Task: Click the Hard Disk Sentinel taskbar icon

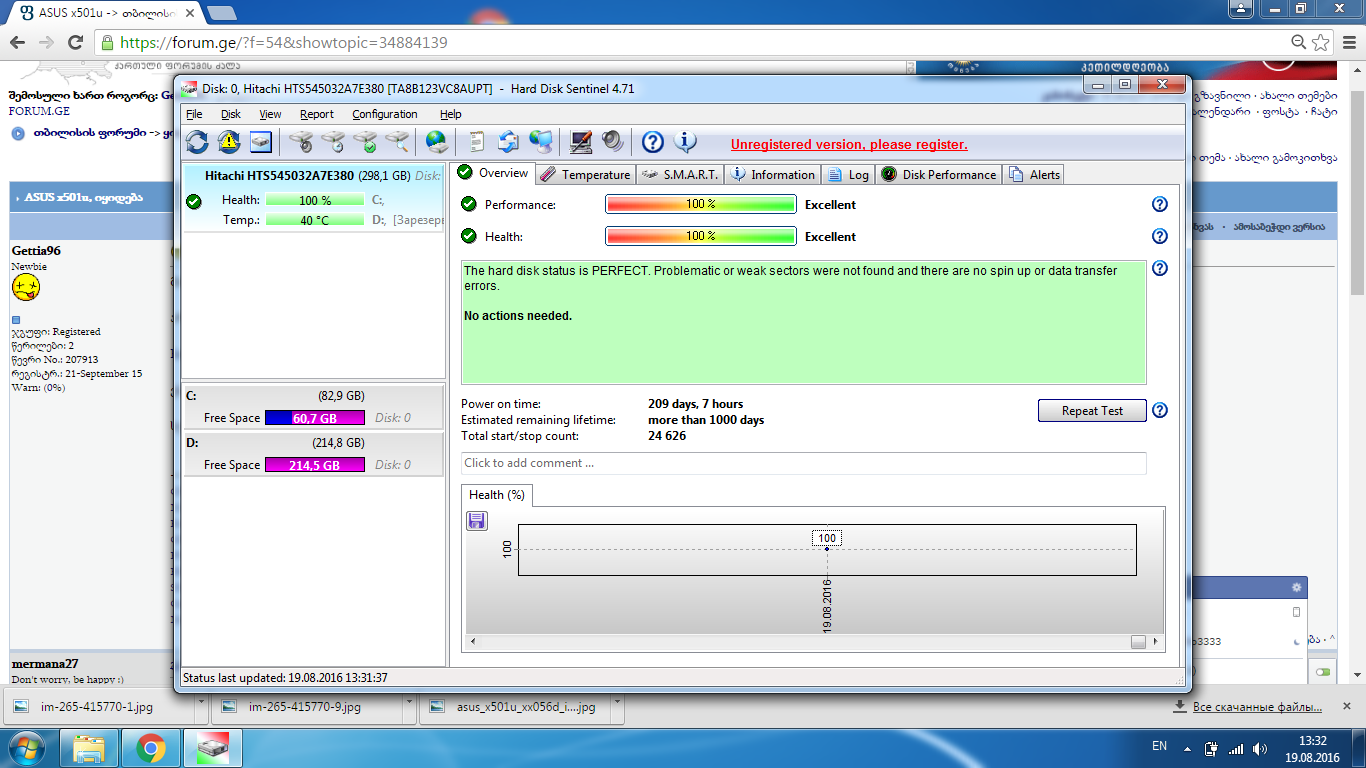Action: click(212, 748)
